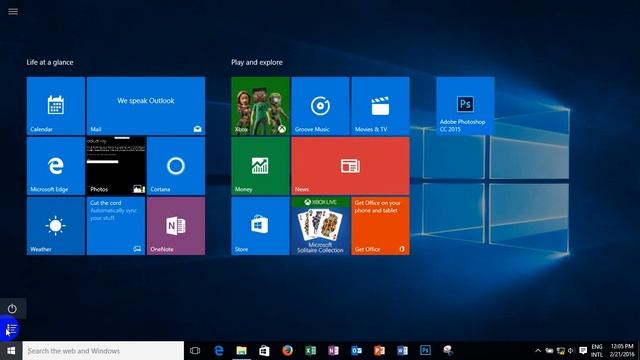Open the Calendar tile
Viewport: 640px width, 360px height.
click(56, 106)
